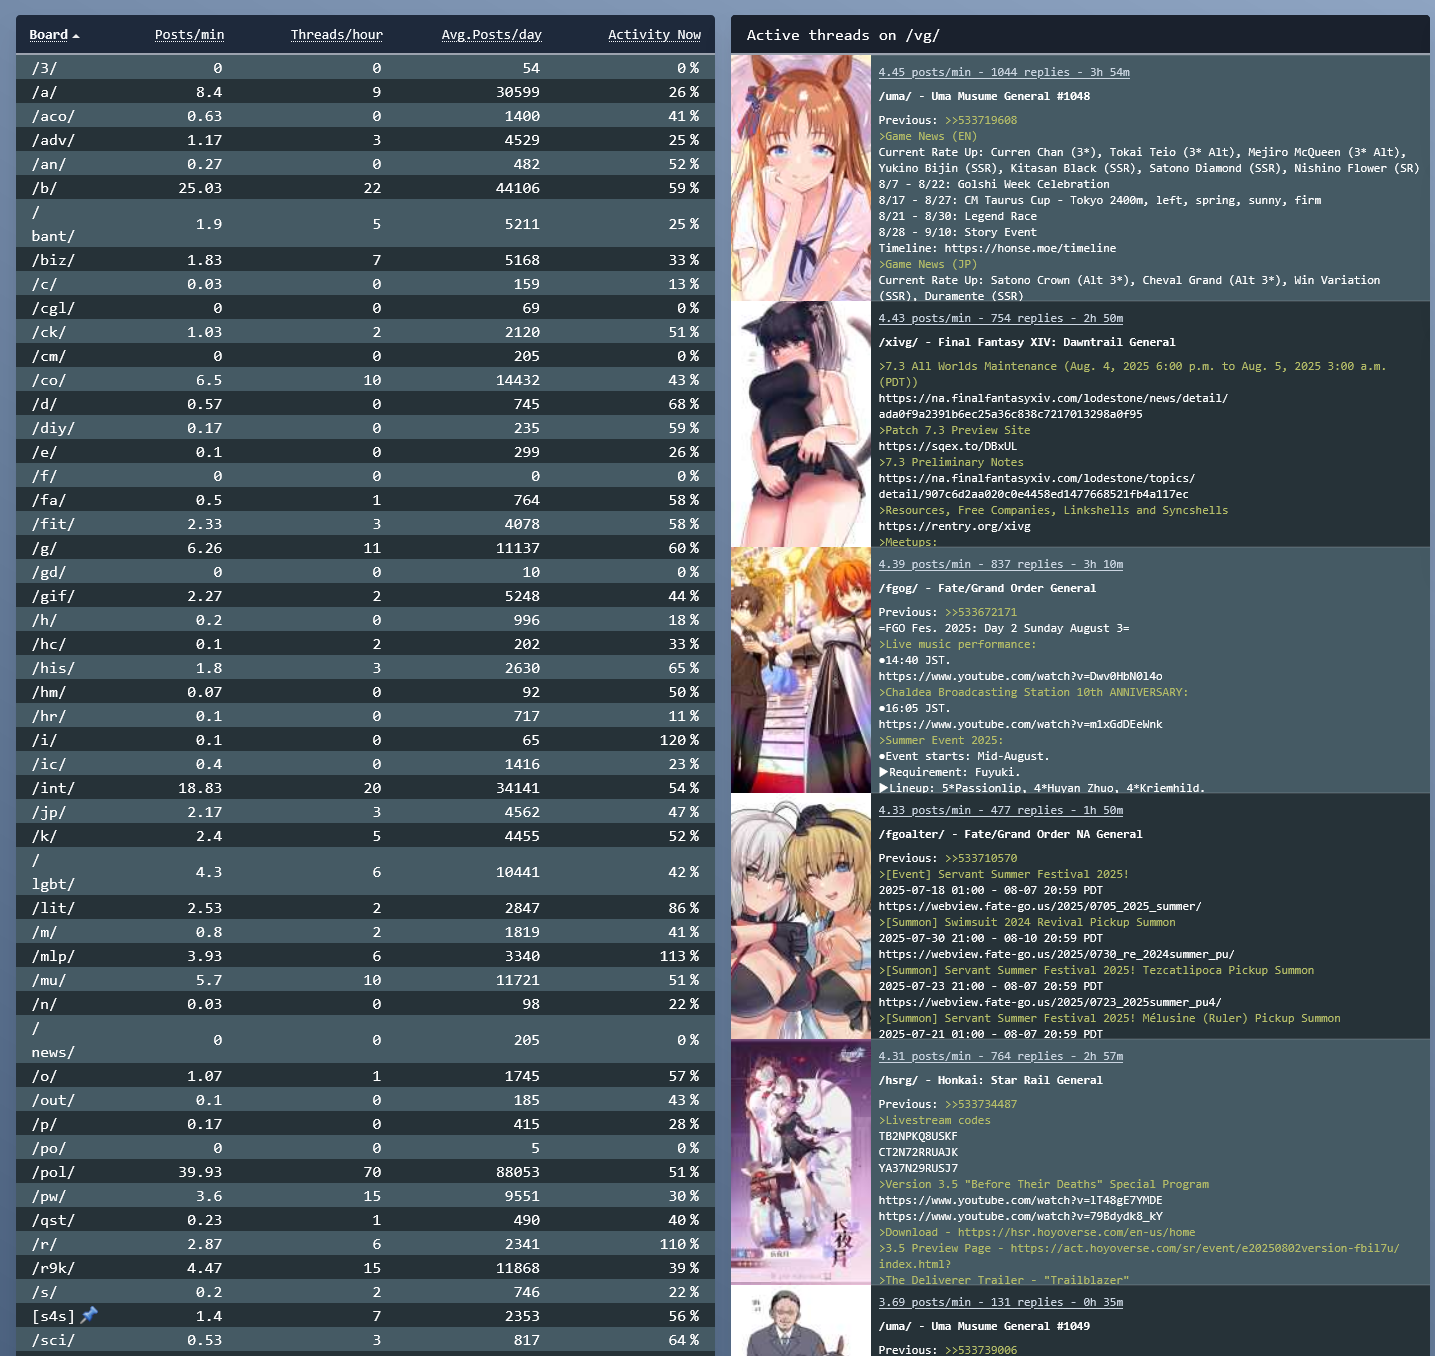
Task: Sort by Posts/min column header
Action: pyautogui.click(x=189, y=35)
